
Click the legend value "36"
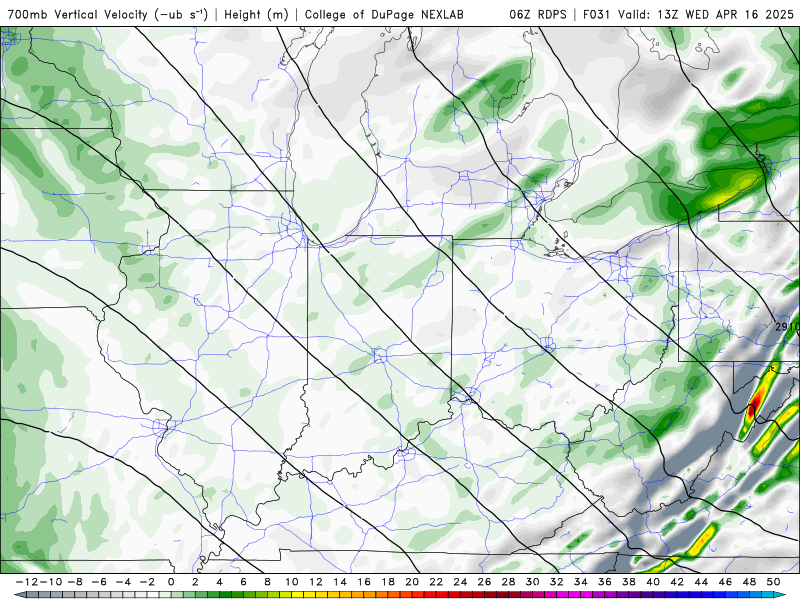[x=605, y=582]
